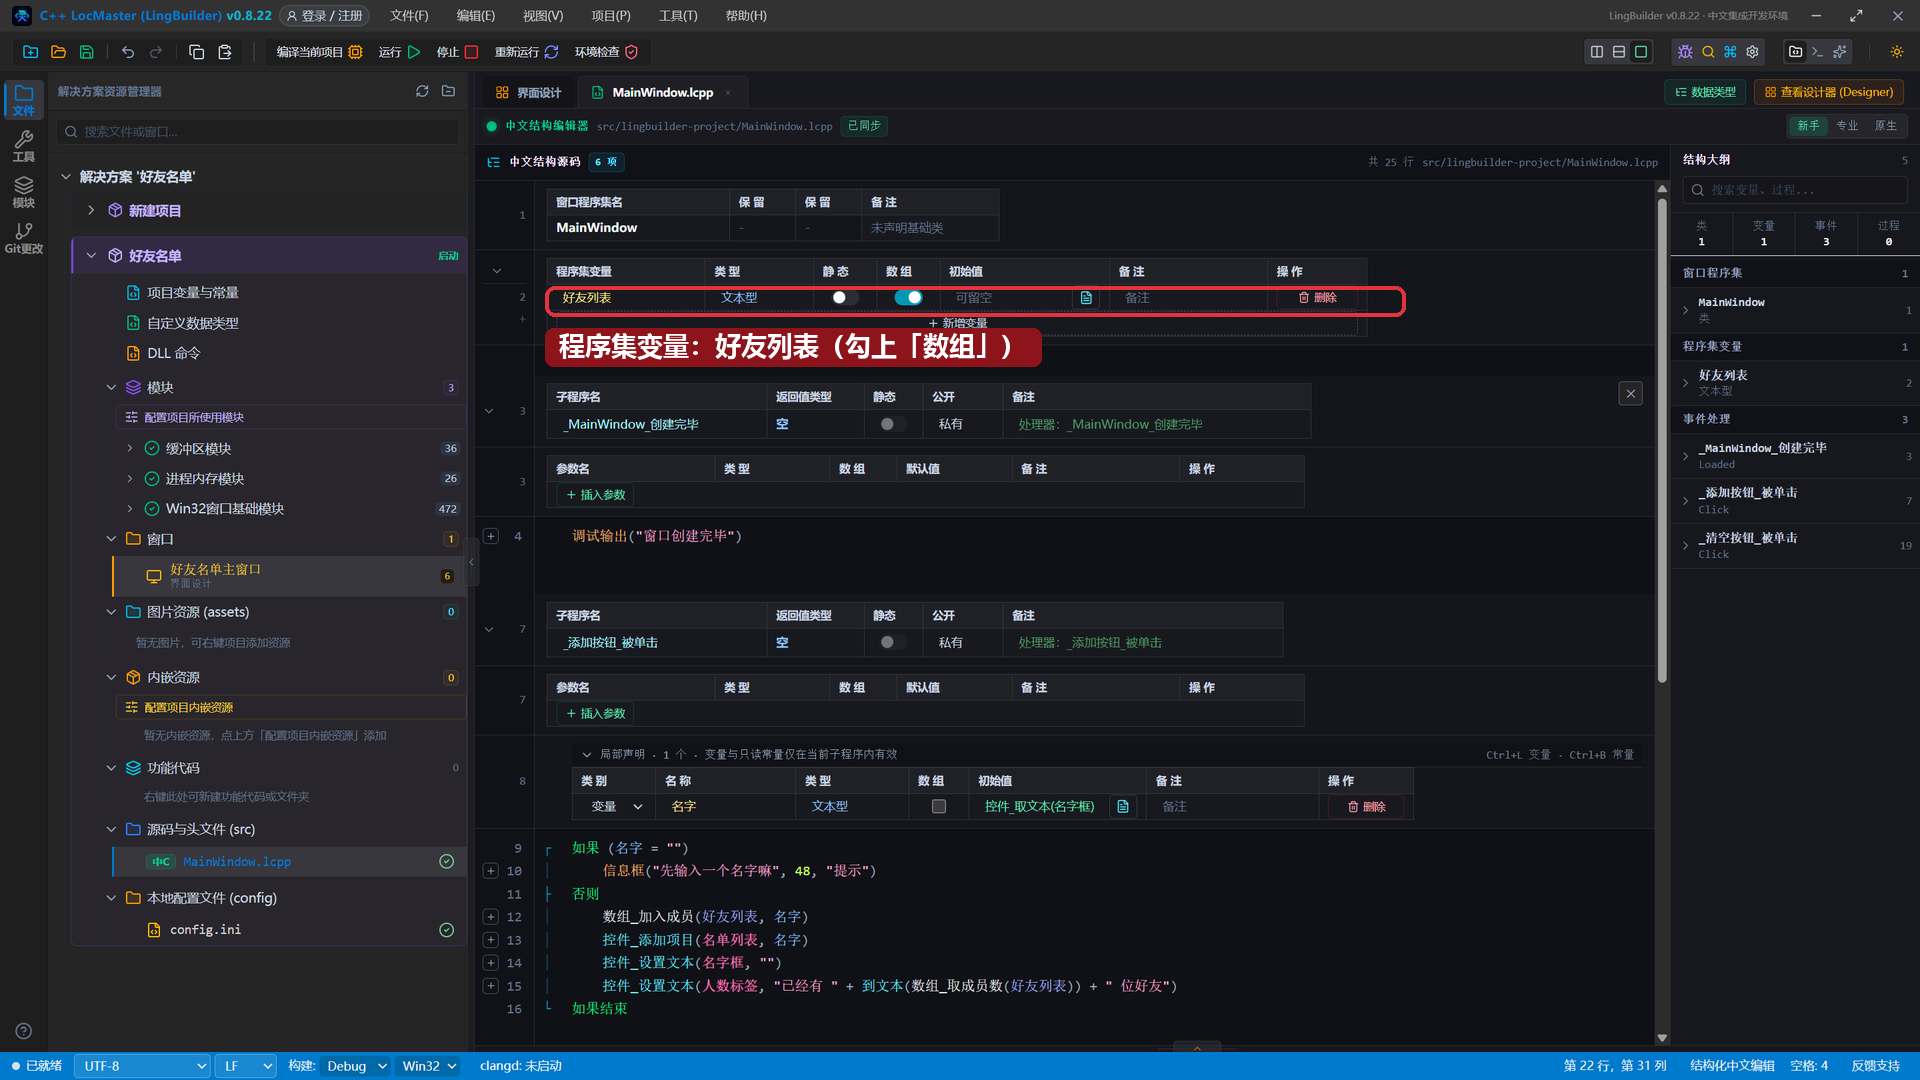Click the copy icon in toolbar
1920x1080 pixels.
(197, 52)
